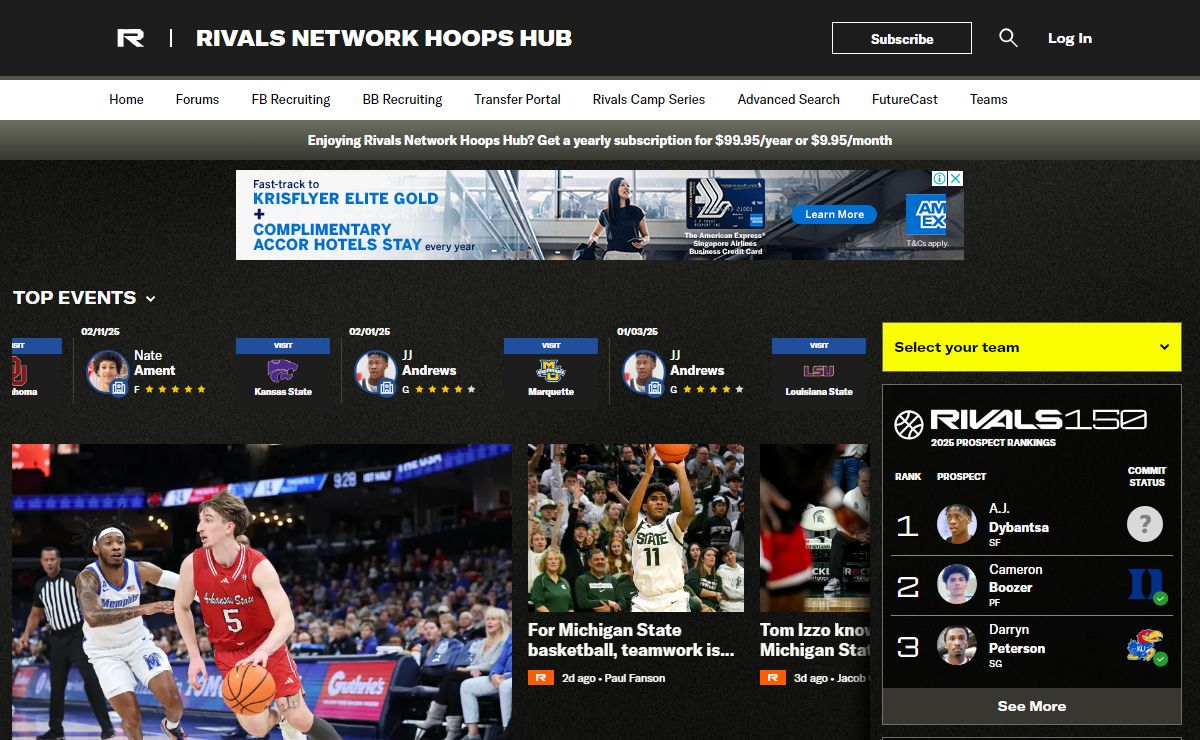Click the '2d ago · Paul Fanson' byline text
Image resolution: width=1200 pixels, height=740 pixels.
tap(613, 678)
